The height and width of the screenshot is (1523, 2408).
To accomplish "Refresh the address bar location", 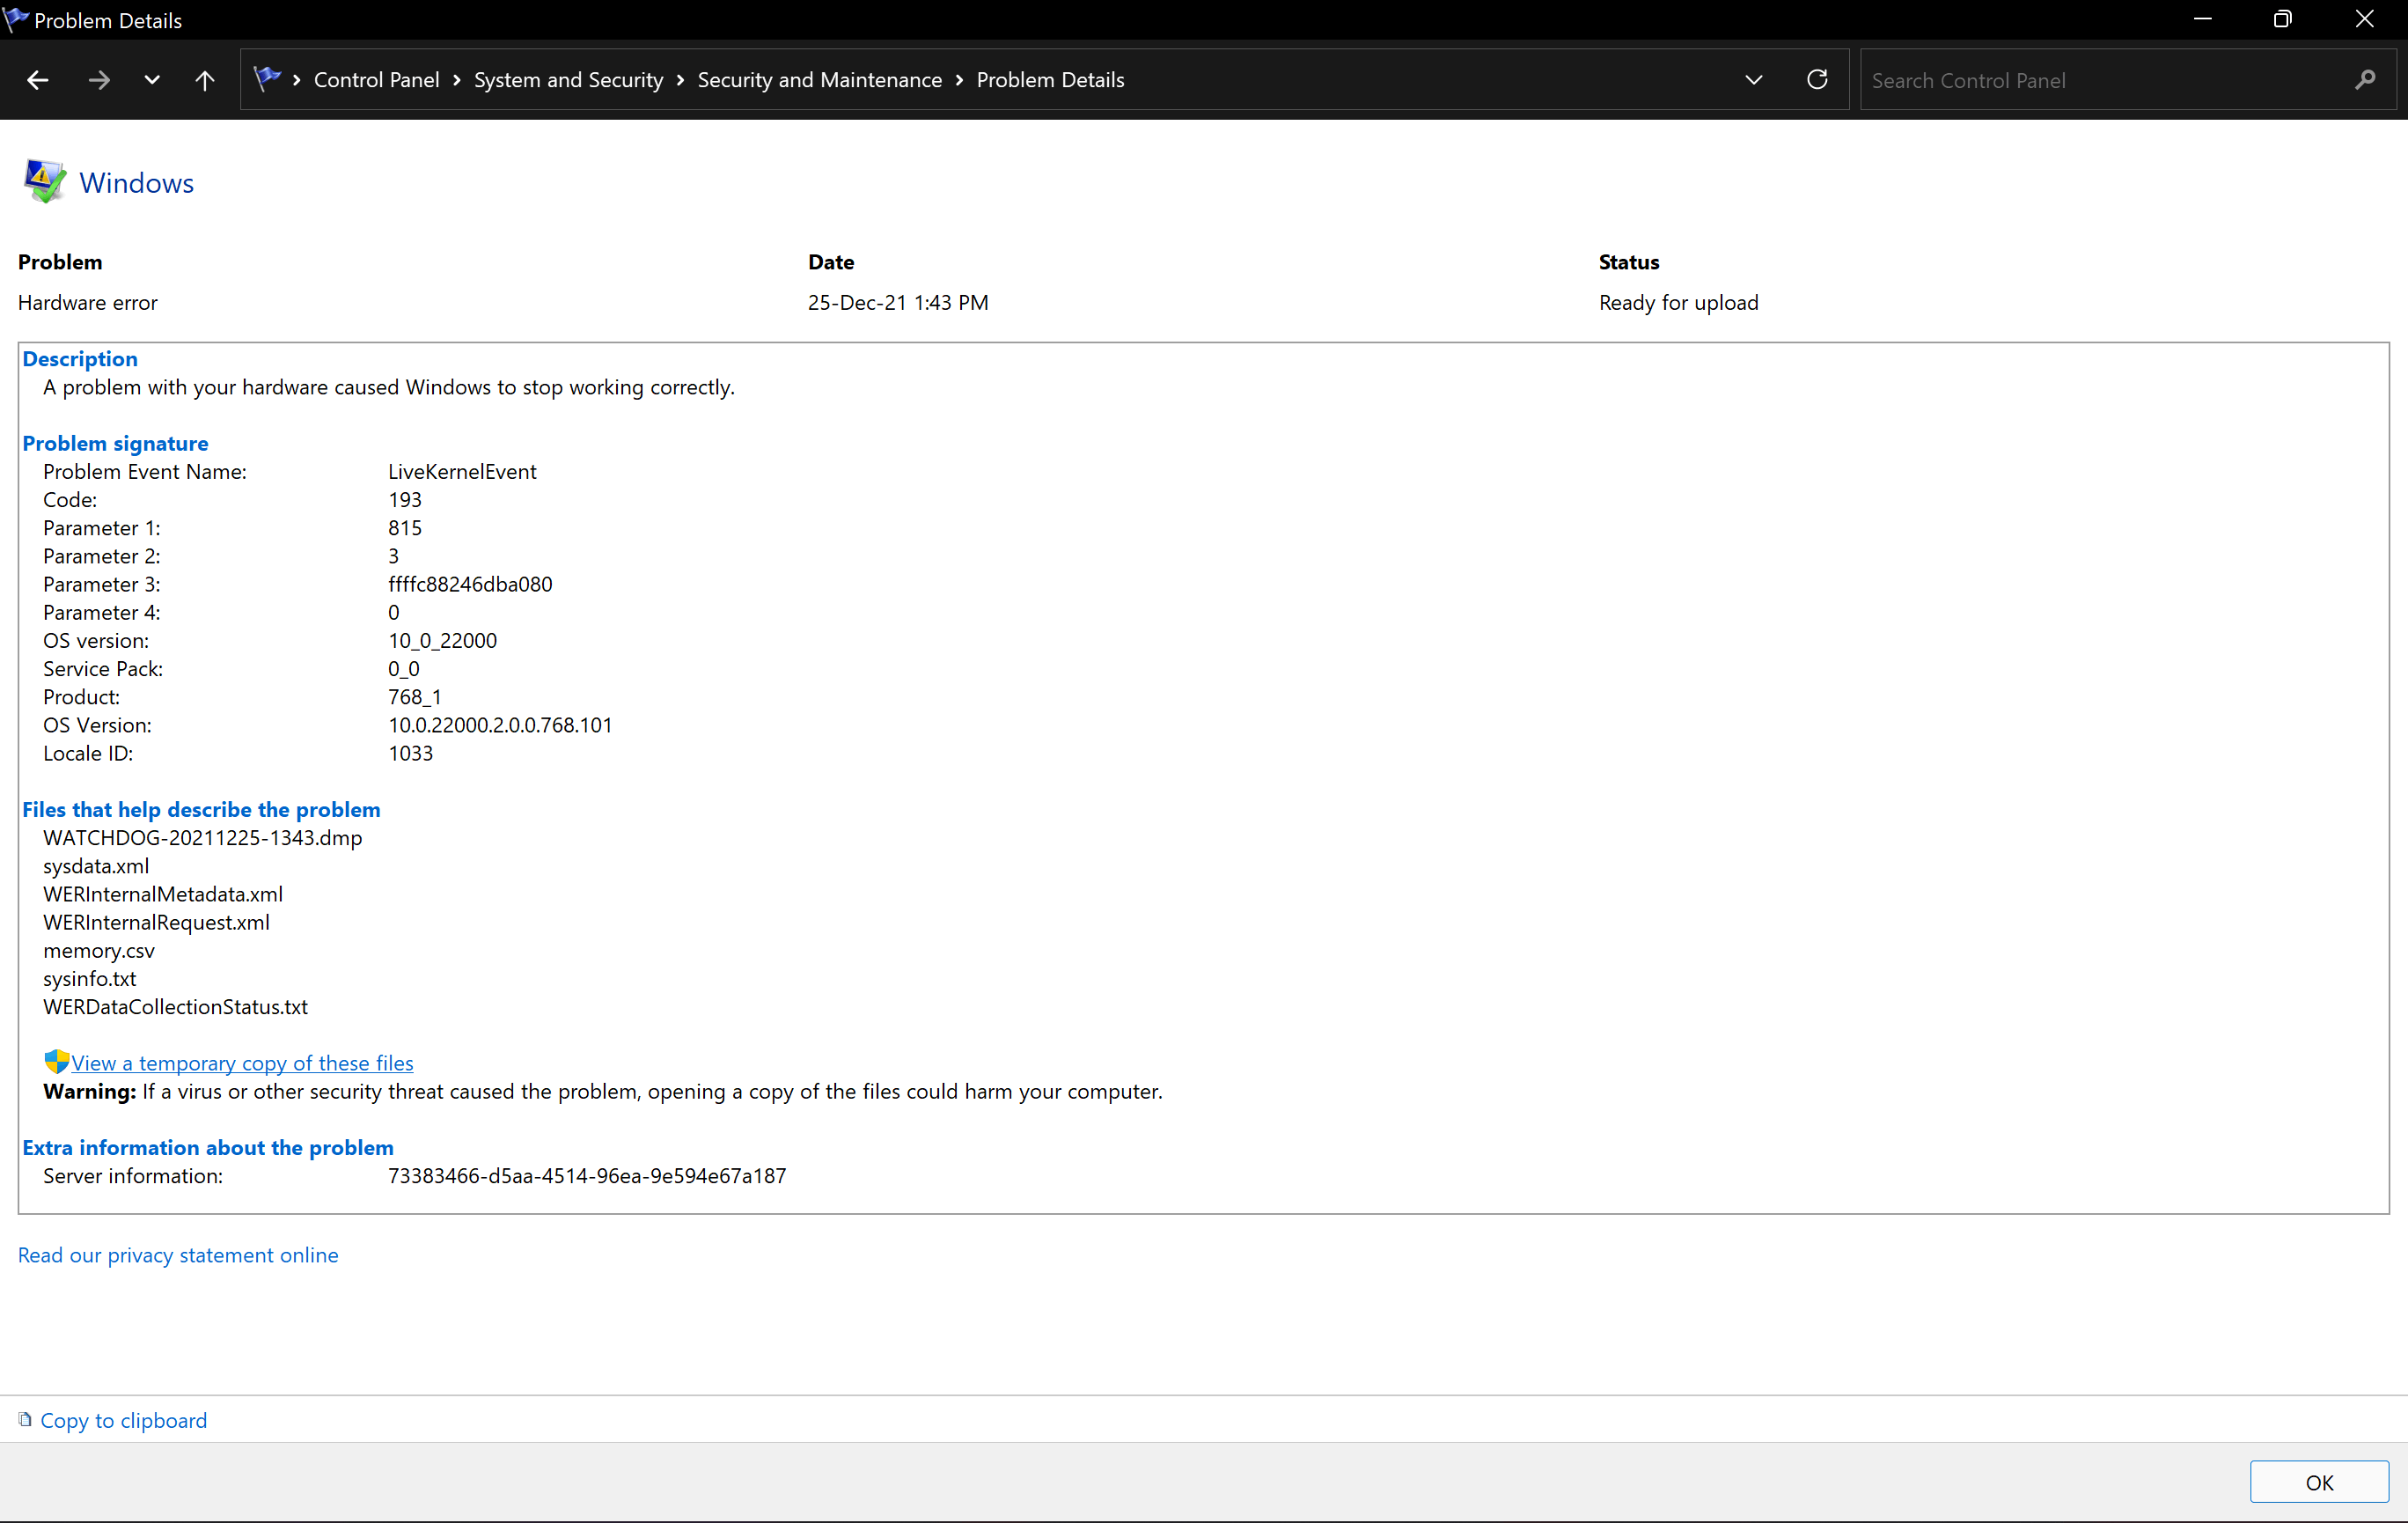I will (1817, 80).
